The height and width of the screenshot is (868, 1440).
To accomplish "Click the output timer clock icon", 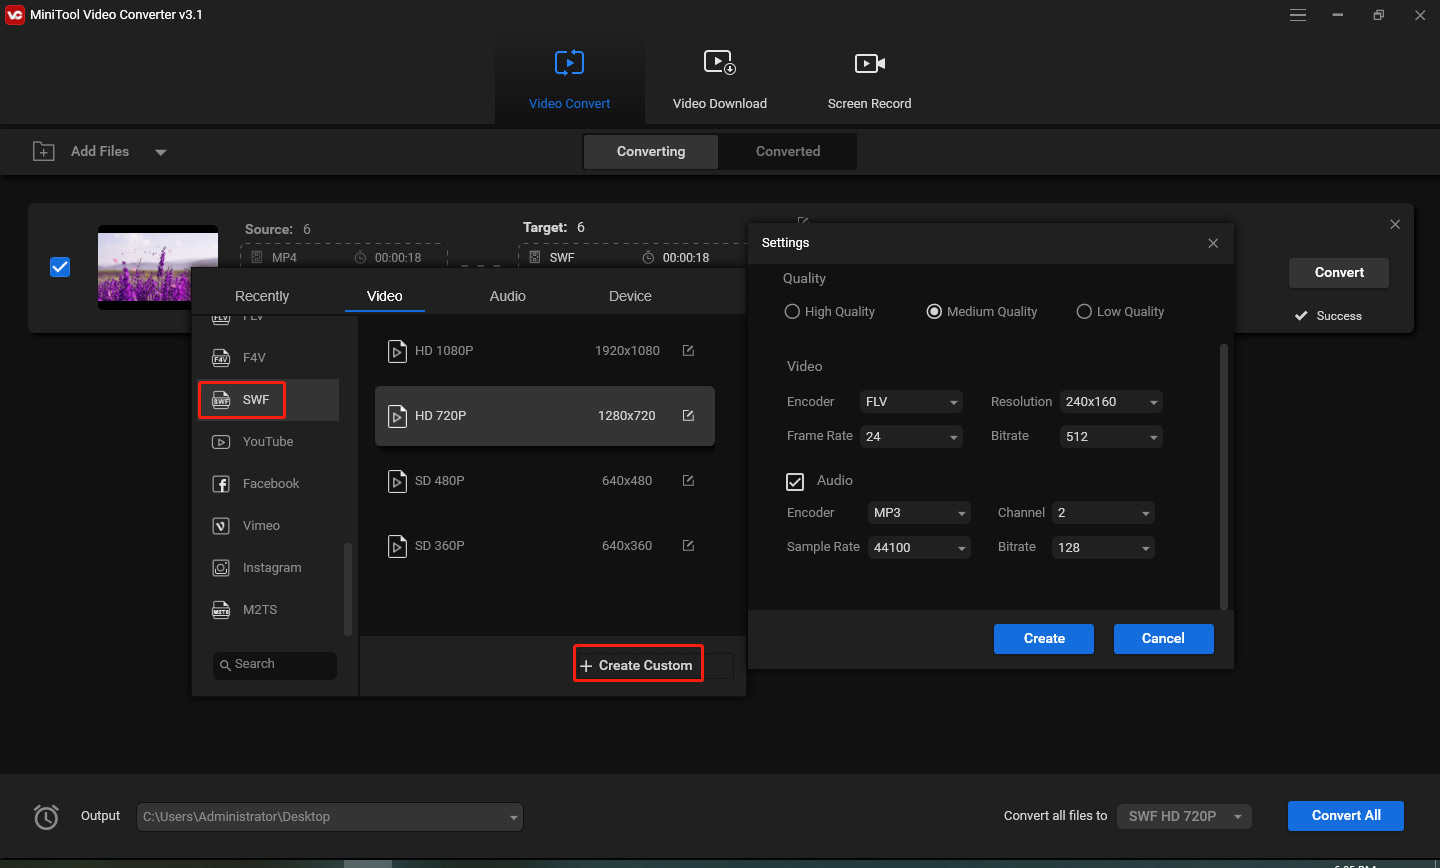I will tap(46, 817).
